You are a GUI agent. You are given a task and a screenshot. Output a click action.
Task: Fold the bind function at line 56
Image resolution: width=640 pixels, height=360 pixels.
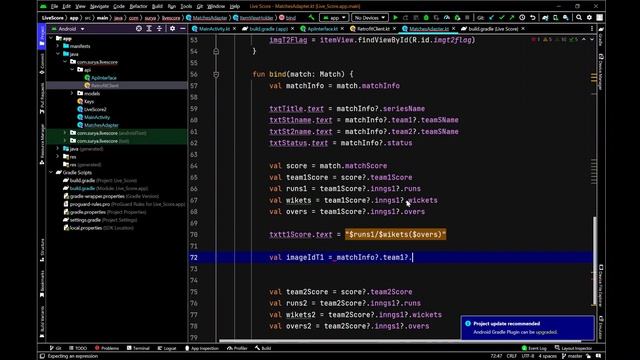(216, 74)
